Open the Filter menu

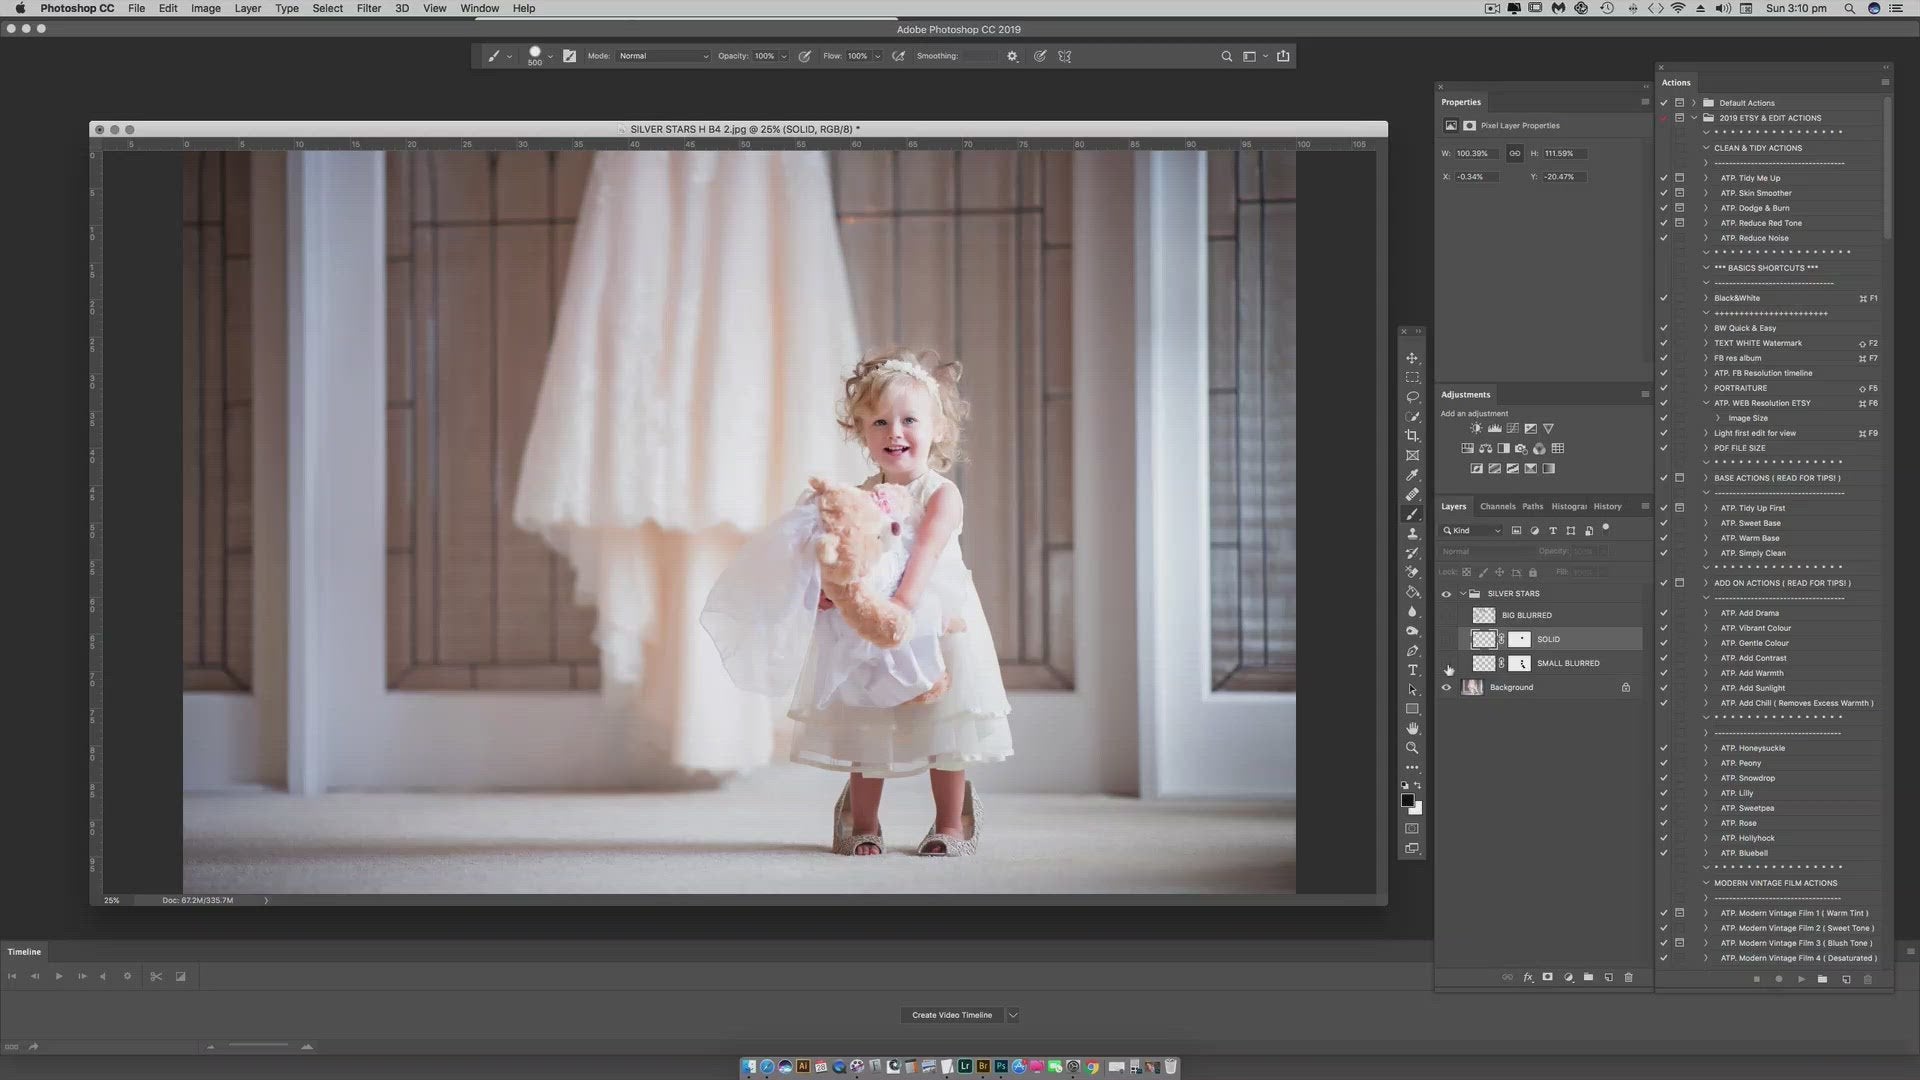coord(369,8)
